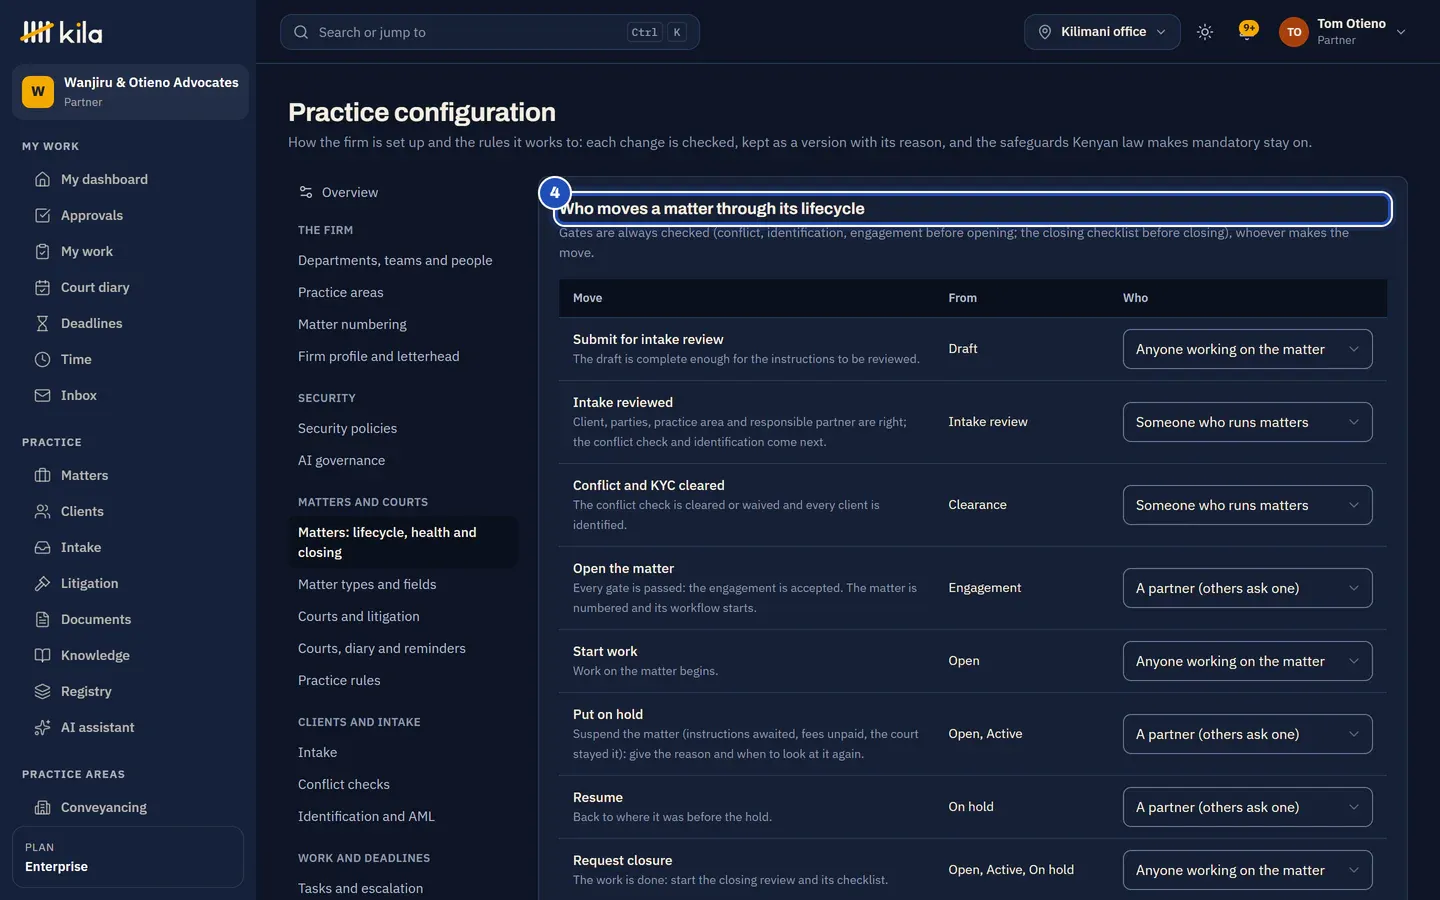Click the Approvals checkmark icon

[x=42, y=215]
